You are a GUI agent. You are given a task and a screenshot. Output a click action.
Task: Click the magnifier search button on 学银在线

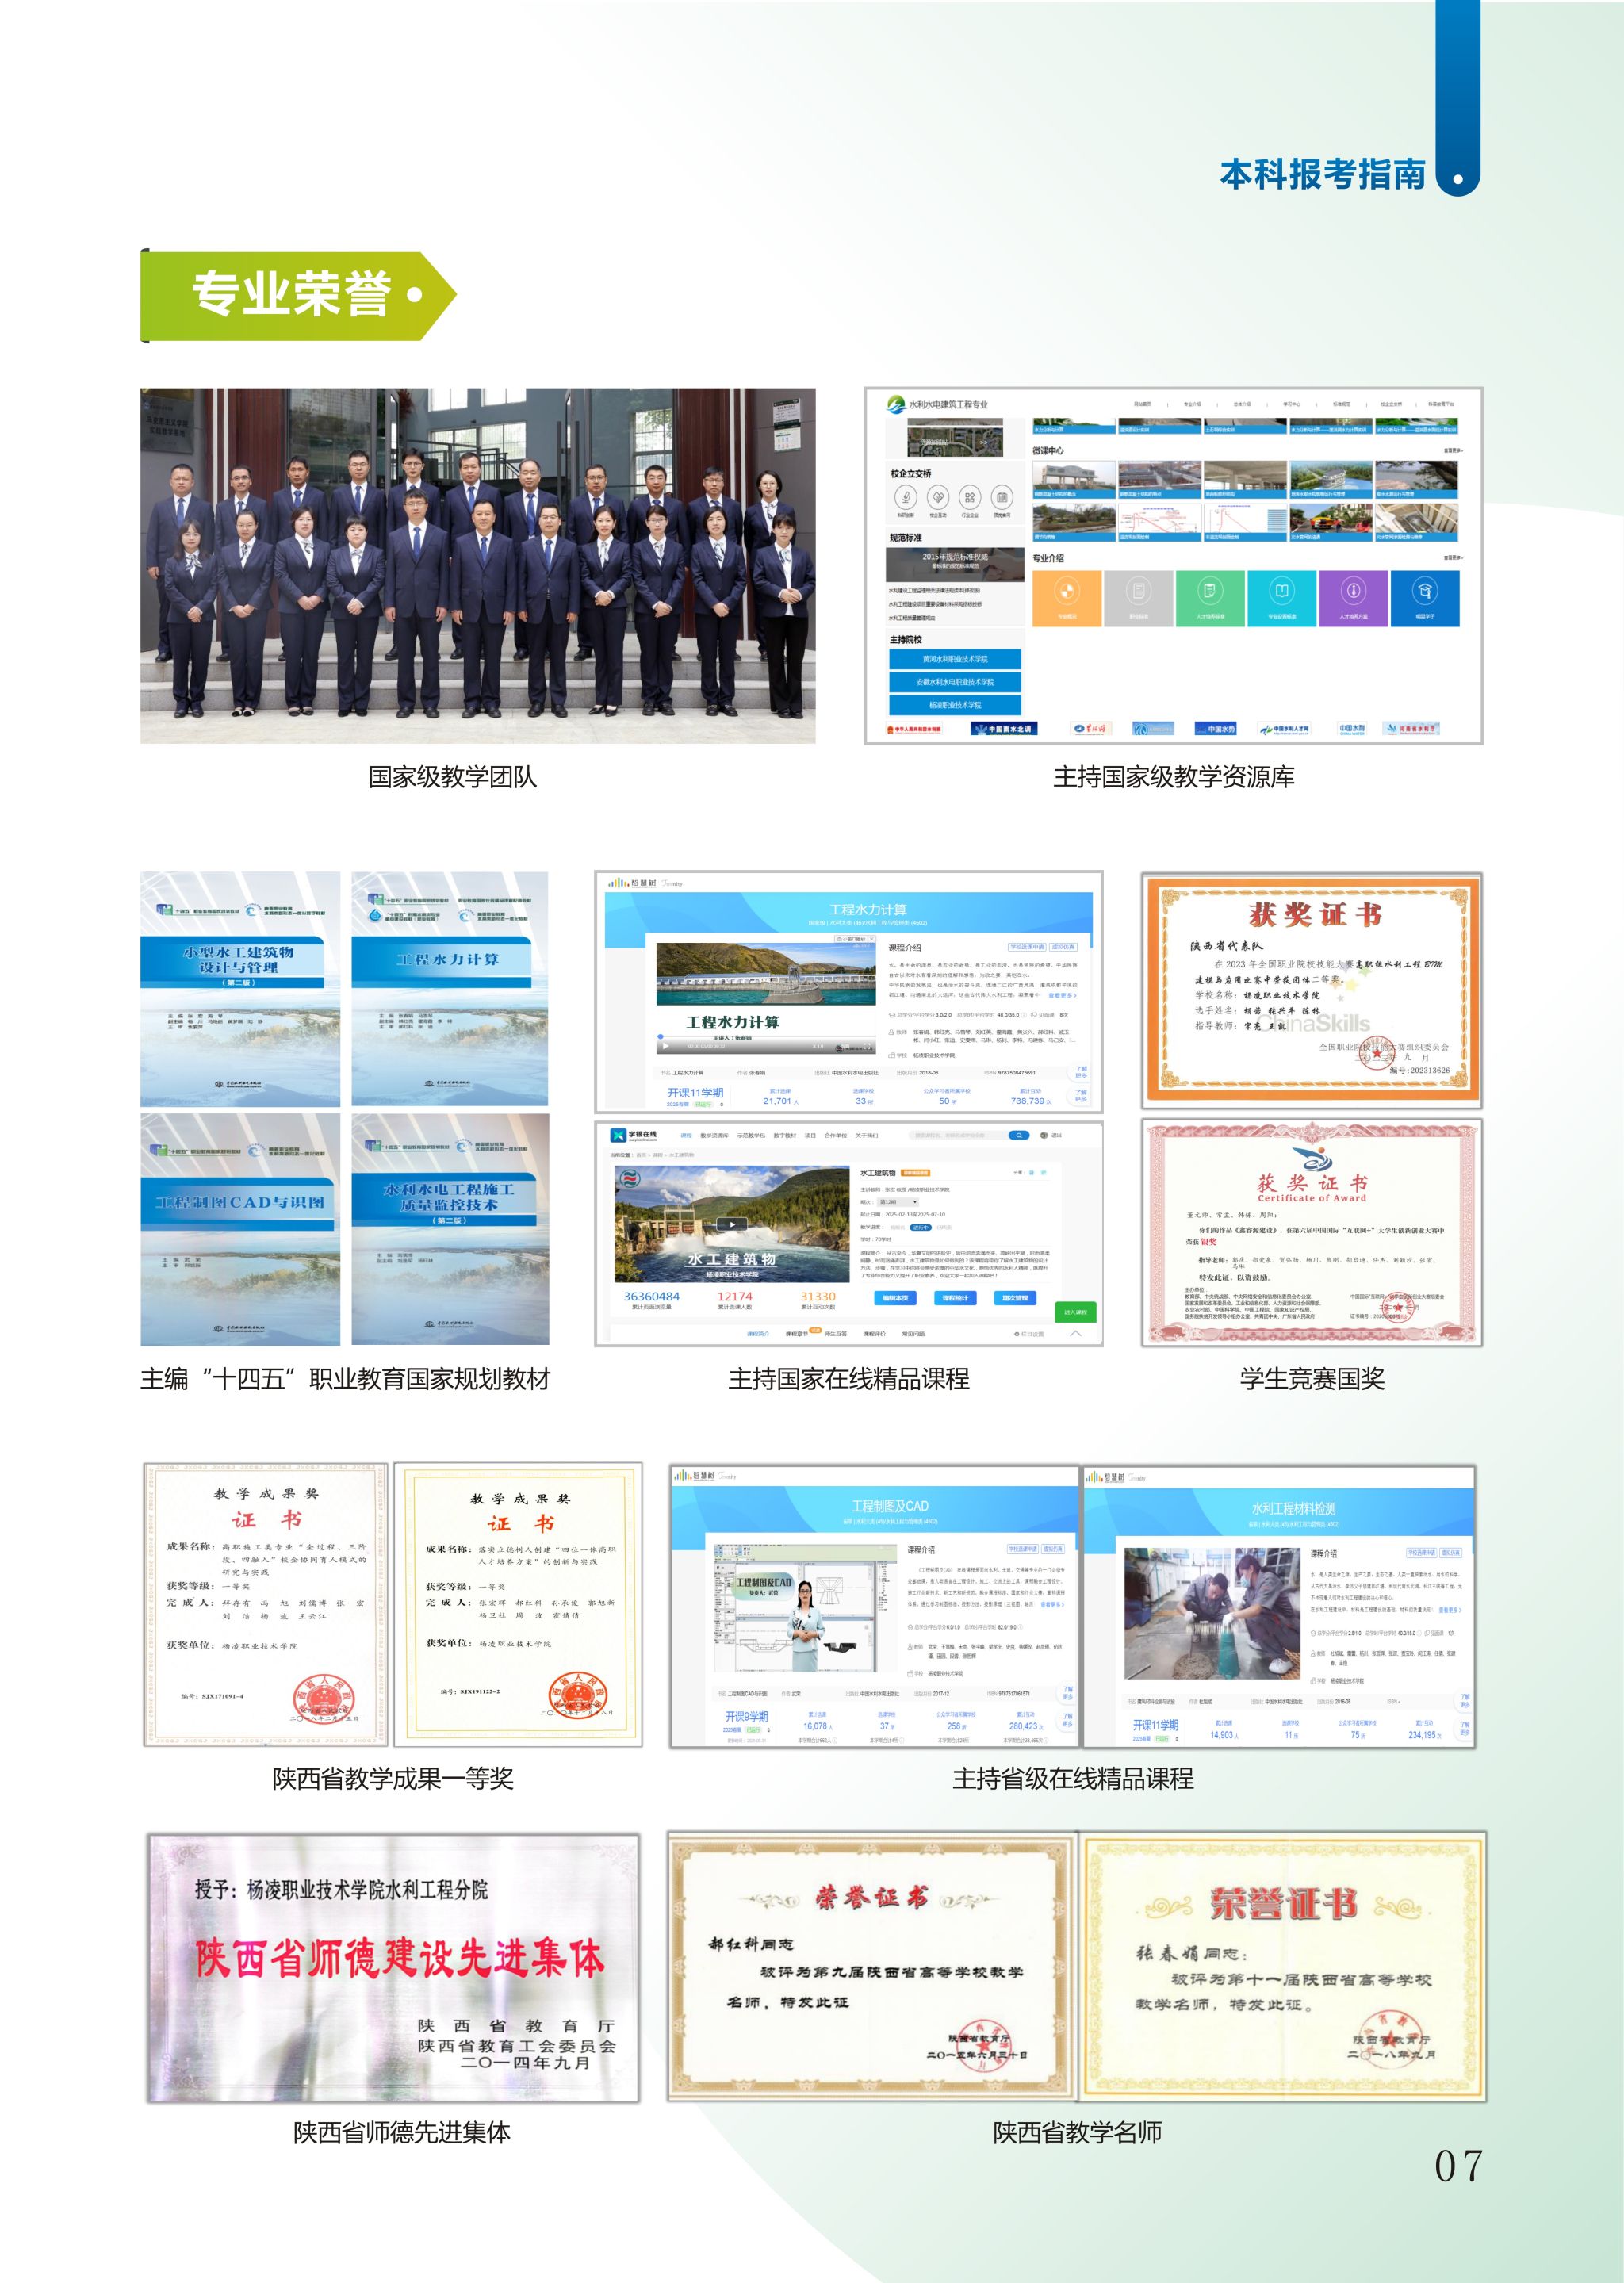click(1019, 1135)
